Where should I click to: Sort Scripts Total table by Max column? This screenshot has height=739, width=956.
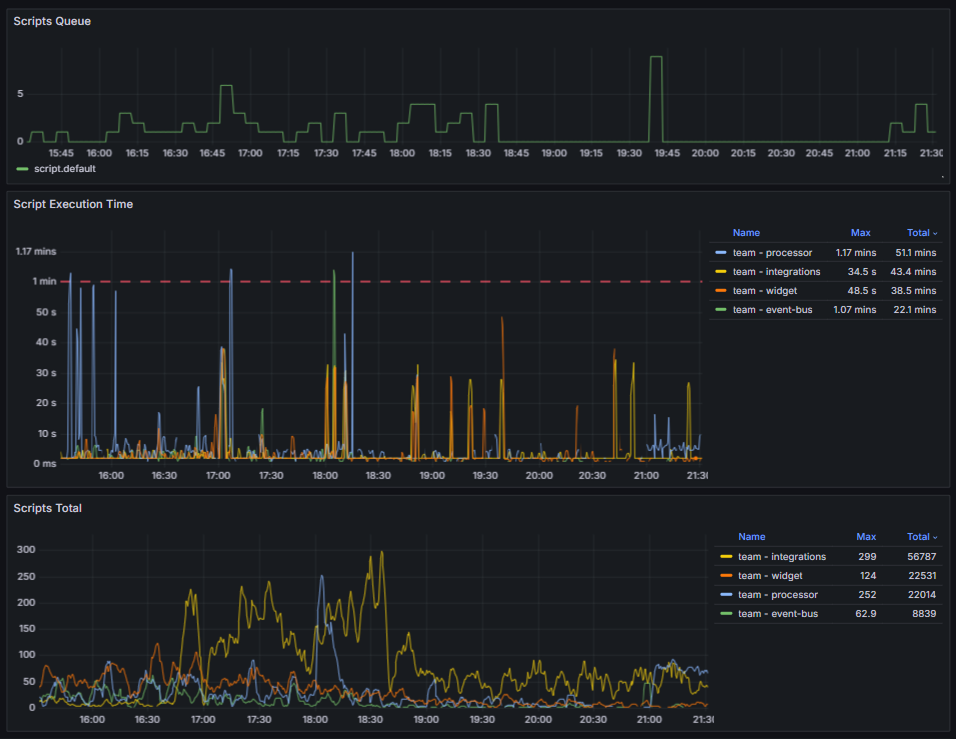(x=866, y=536)
